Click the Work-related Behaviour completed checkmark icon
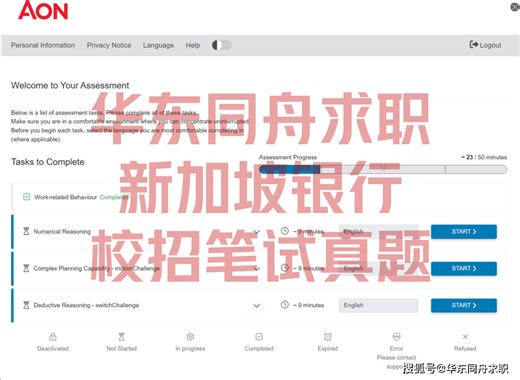 click(x=26, y=197)
